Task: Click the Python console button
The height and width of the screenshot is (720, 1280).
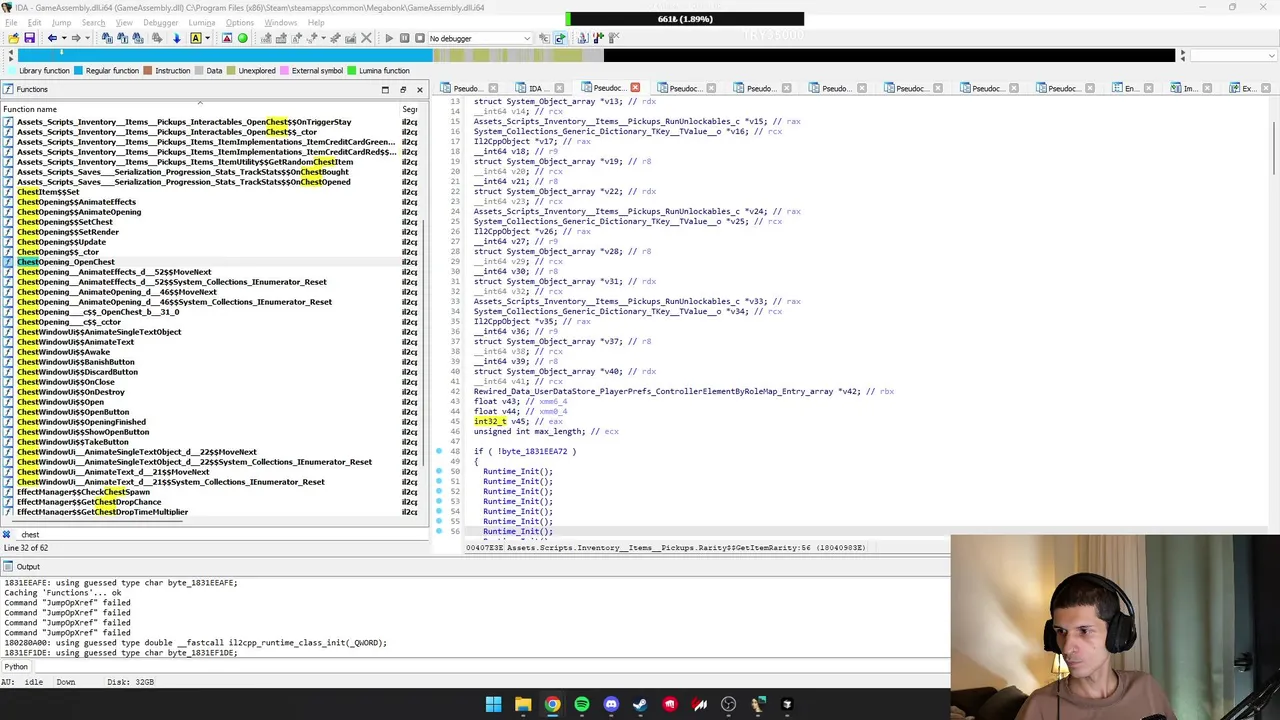Action: [x=16, y=666]
